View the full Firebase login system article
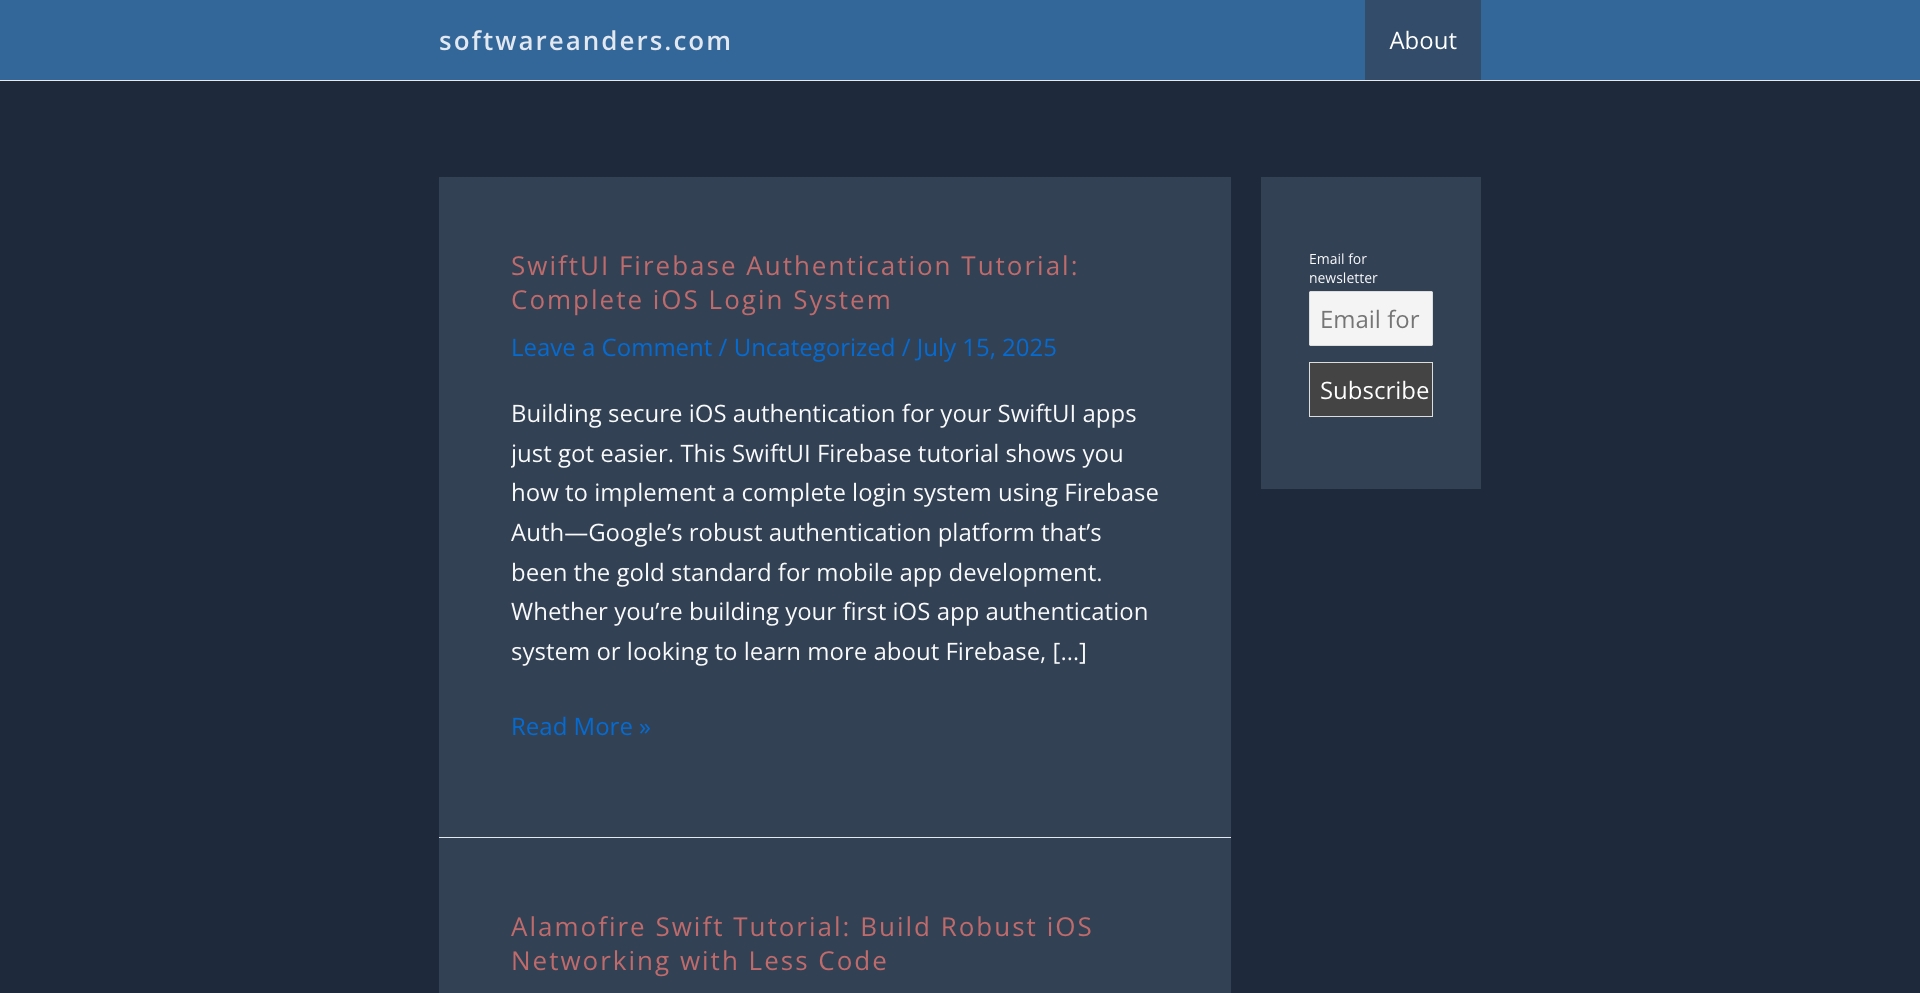1920x993 pixels. 580,726
